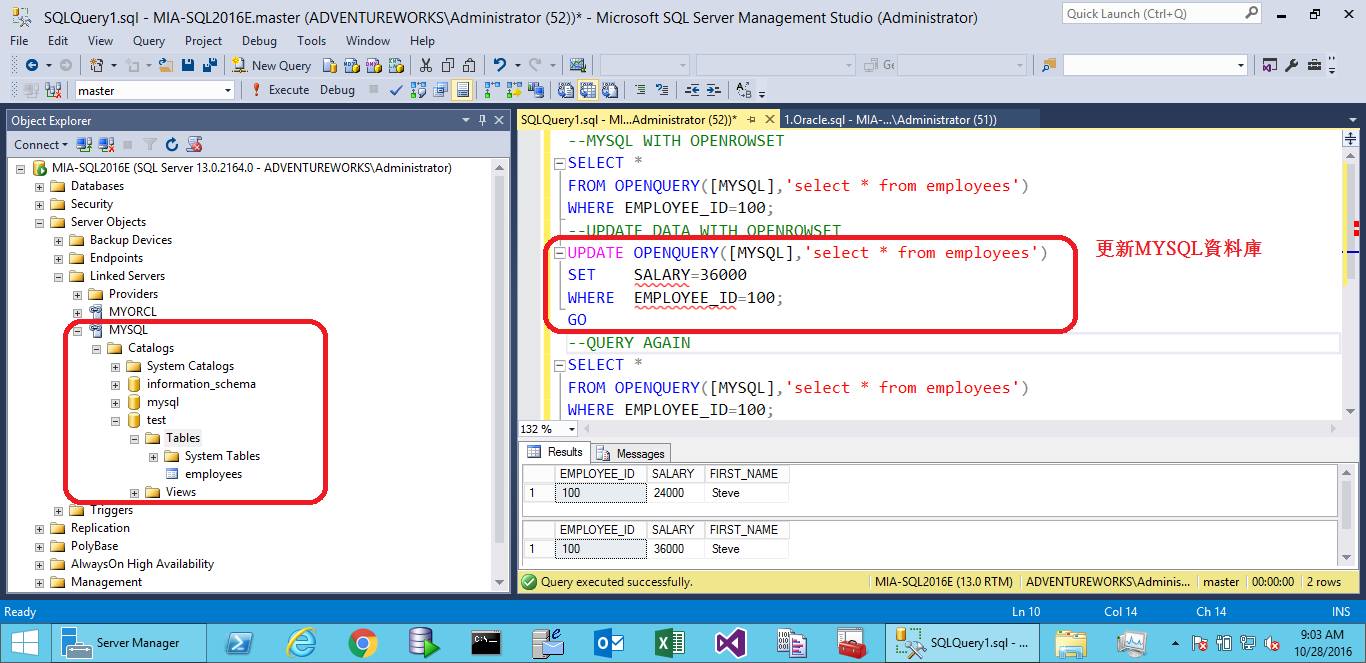Toggle Include Client Statistics
Screen dimensions: 1366x663
[x=536, y=90]
